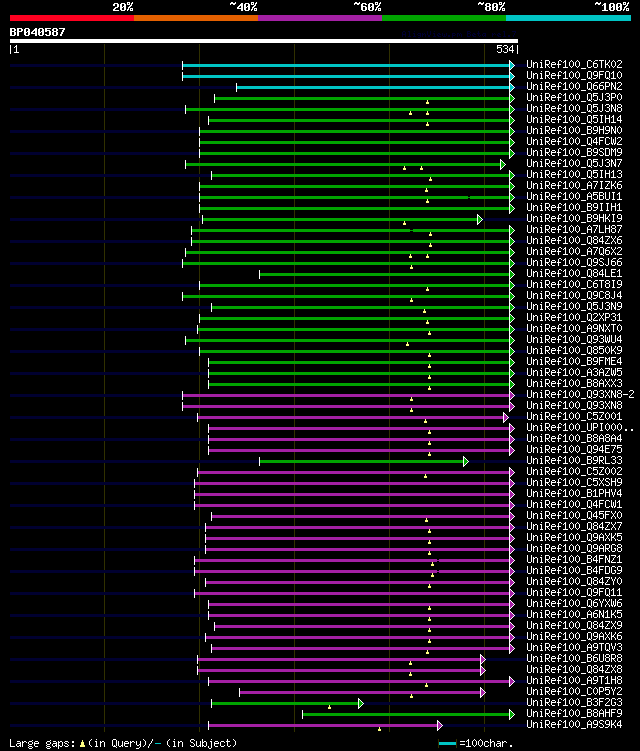Open hit UniRef100_Q84LE1
Image resolution: width=640 pixels, height=751 pixels.
pos(574,273)
